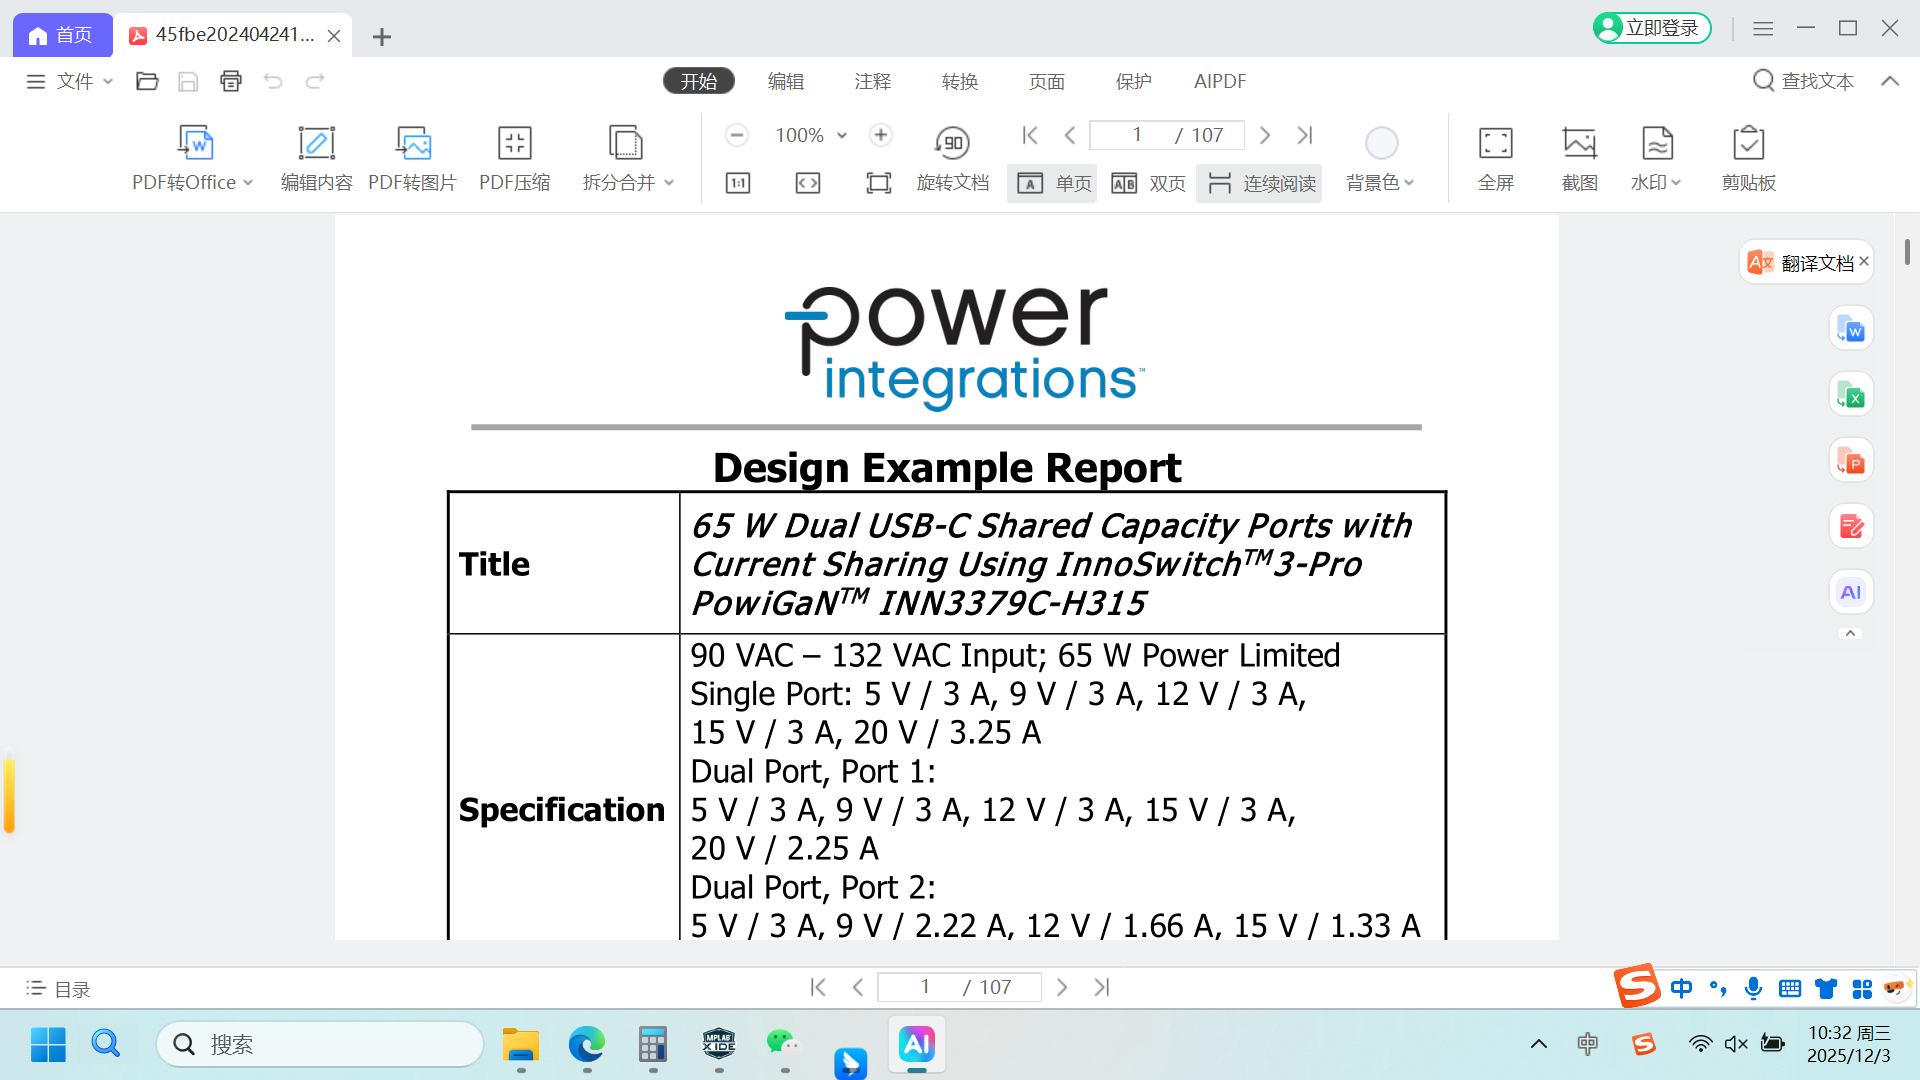Go to next page in top toolbar
1920x1080 pixels.
pyautogui.click(x=1265, y=135)
